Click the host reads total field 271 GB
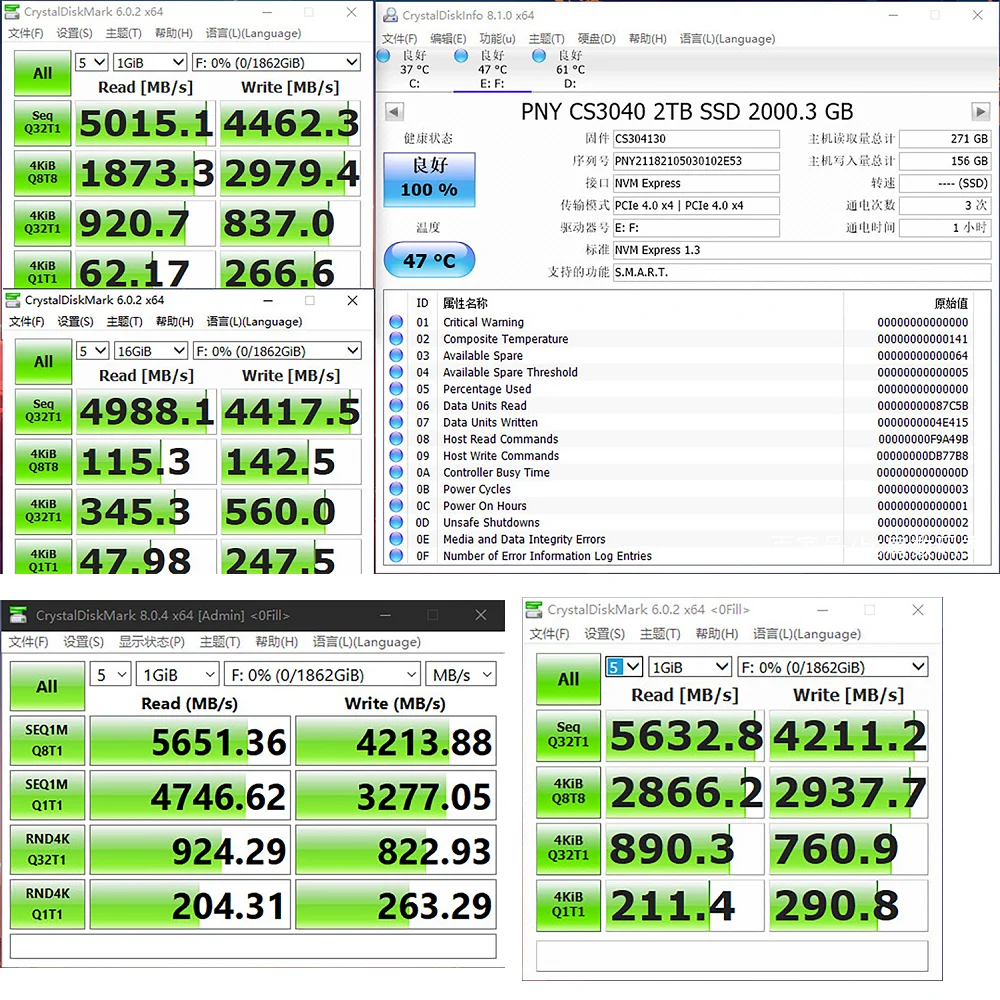This screenshot has height=1000, width=1000. pos(945,138)
